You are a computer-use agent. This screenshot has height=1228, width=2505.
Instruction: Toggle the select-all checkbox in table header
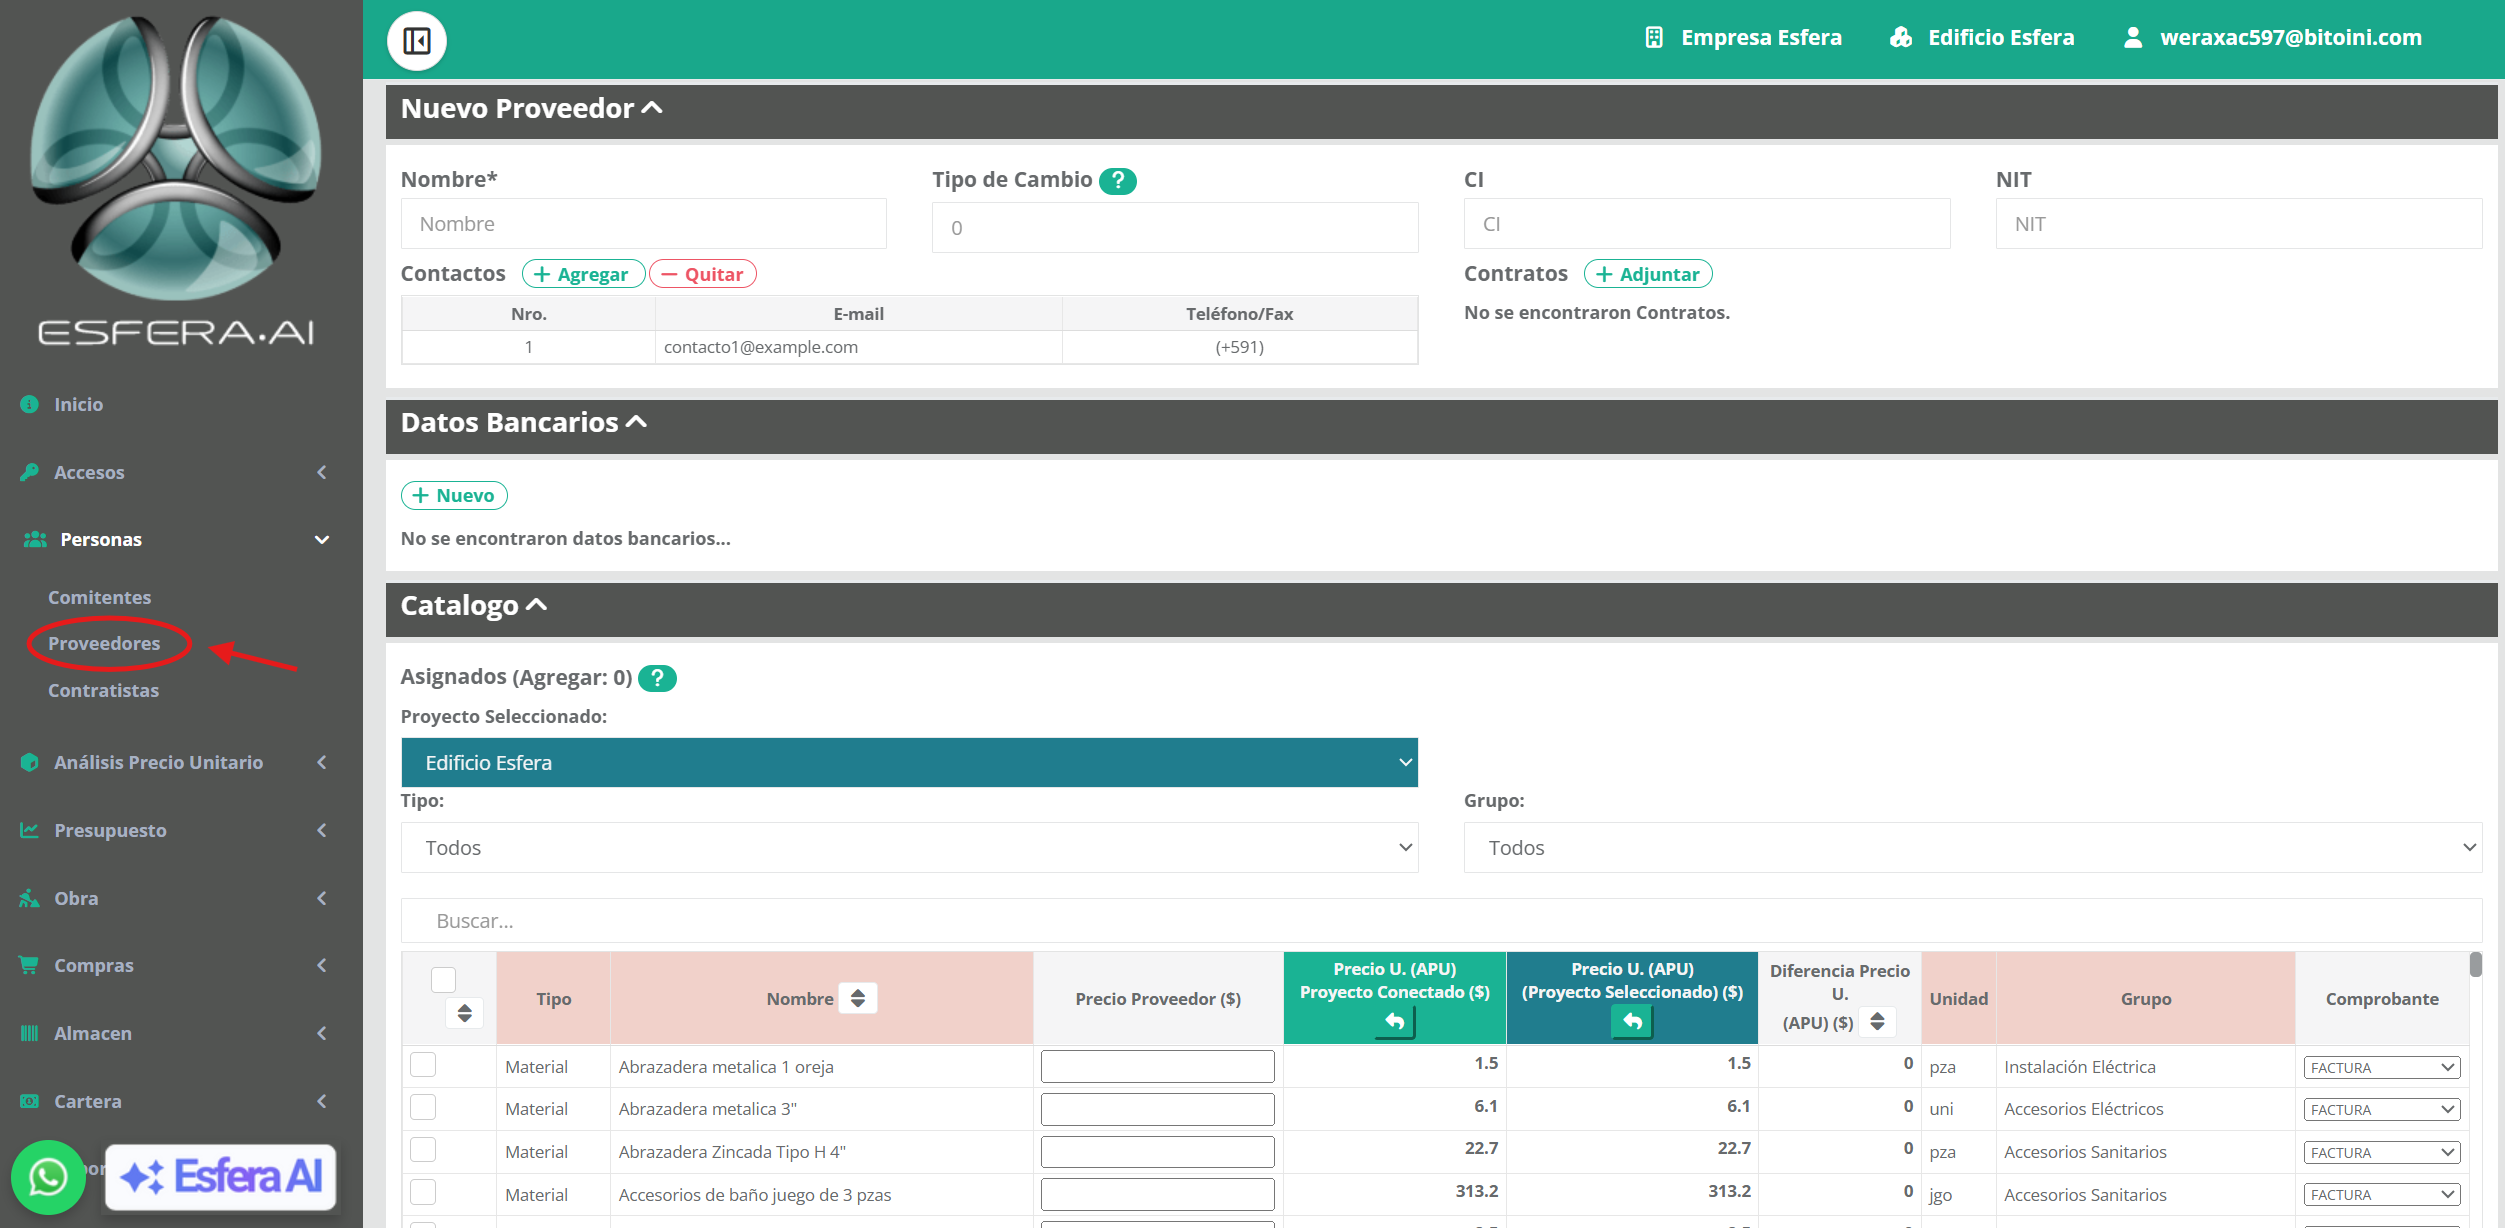(x=444, y=979)
